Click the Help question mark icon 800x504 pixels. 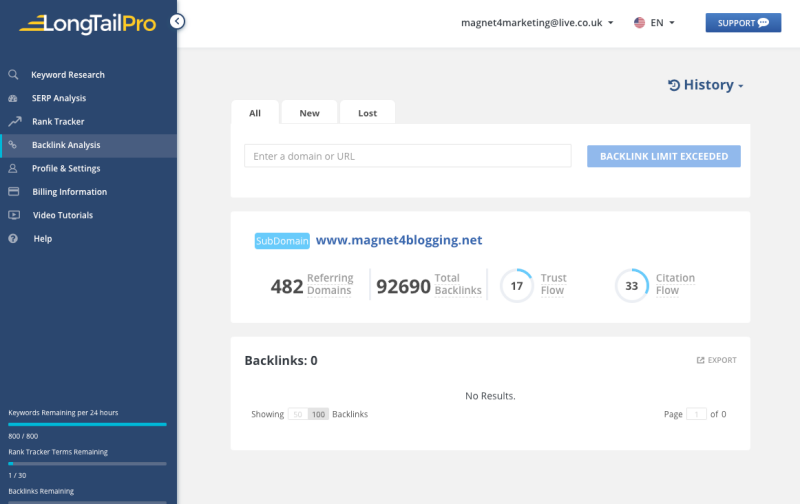[x=13, y=238]
